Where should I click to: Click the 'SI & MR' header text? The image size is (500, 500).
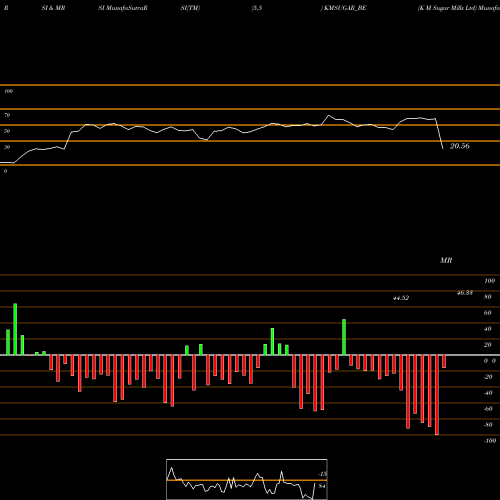53,8
